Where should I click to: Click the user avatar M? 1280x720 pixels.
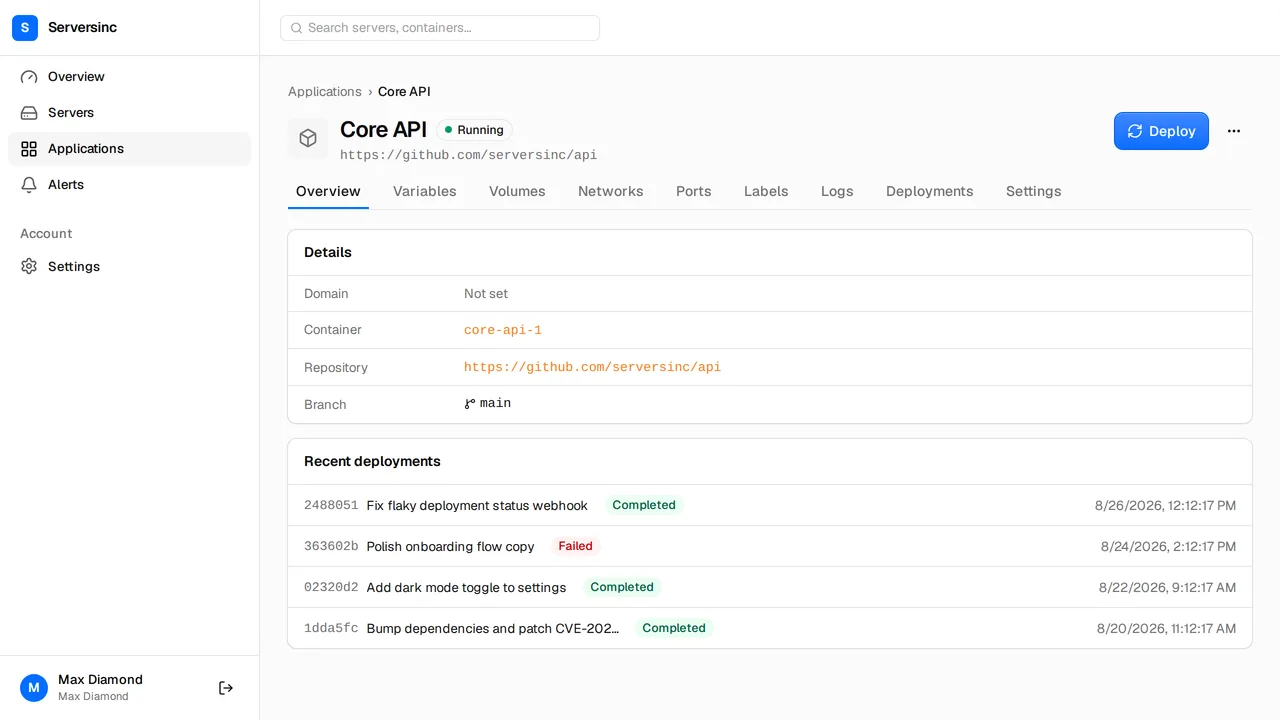coord(34,688)
